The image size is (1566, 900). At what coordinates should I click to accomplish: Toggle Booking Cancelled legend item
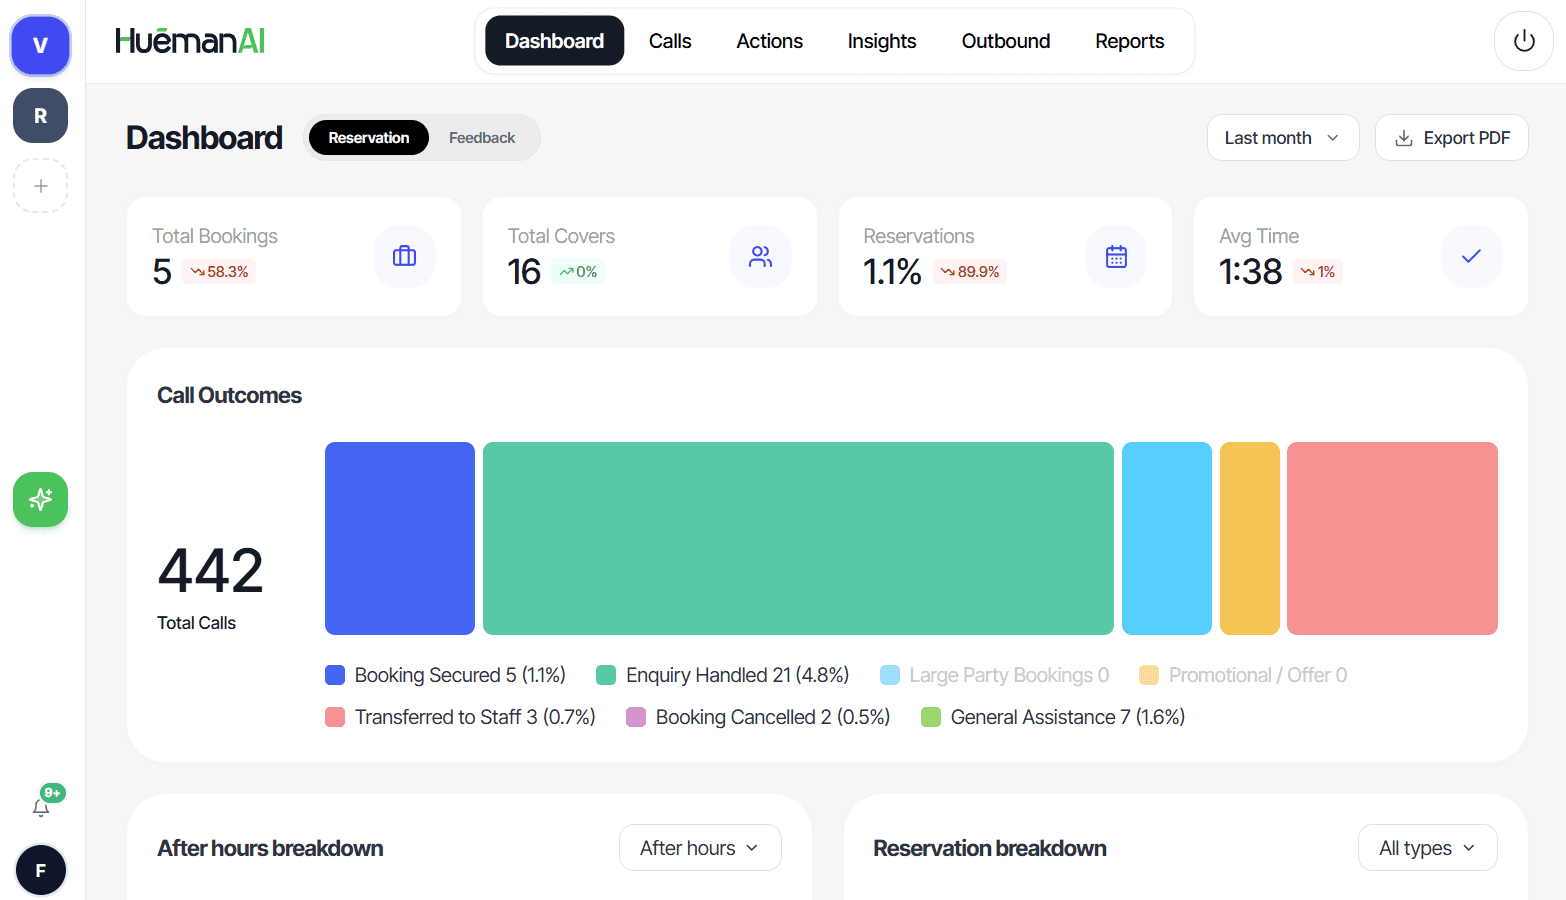[x=758, y=717]
